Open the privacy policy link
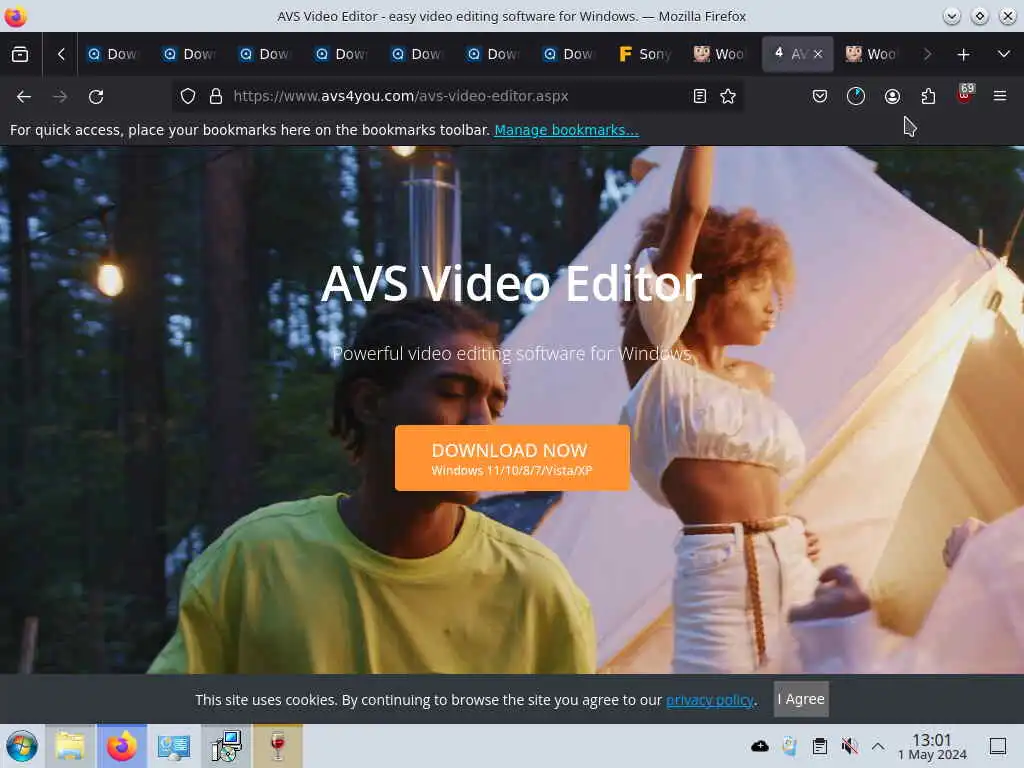Screen dimensions: 1024x768 (709, 700)
